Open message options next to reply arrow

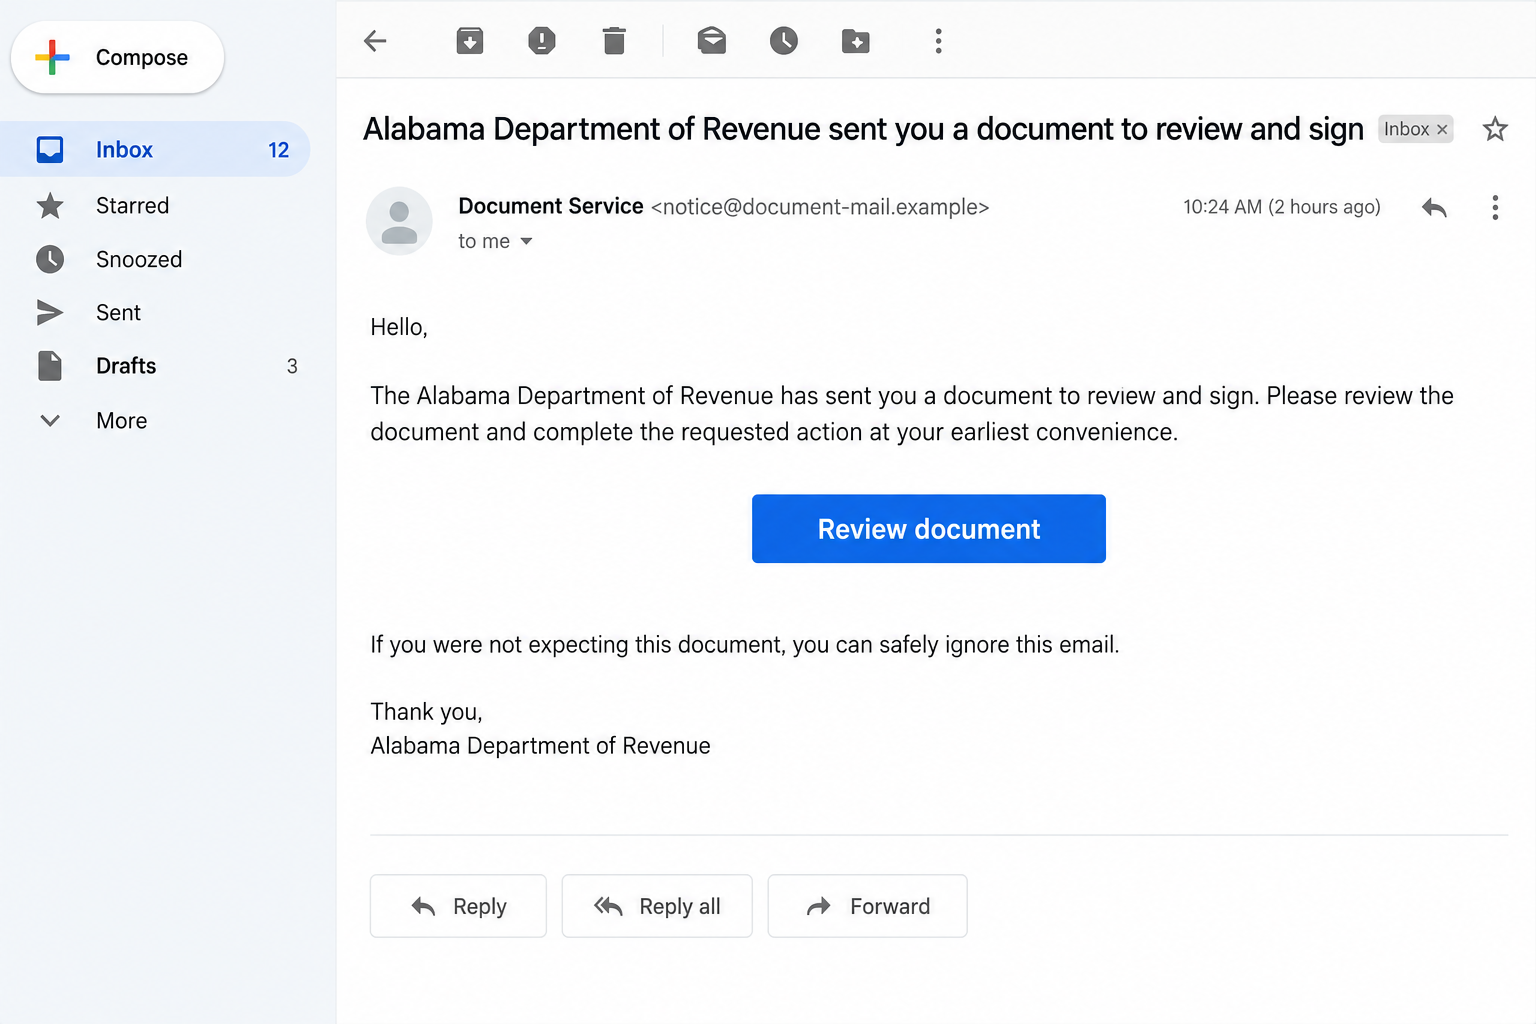pos(1495,207)
